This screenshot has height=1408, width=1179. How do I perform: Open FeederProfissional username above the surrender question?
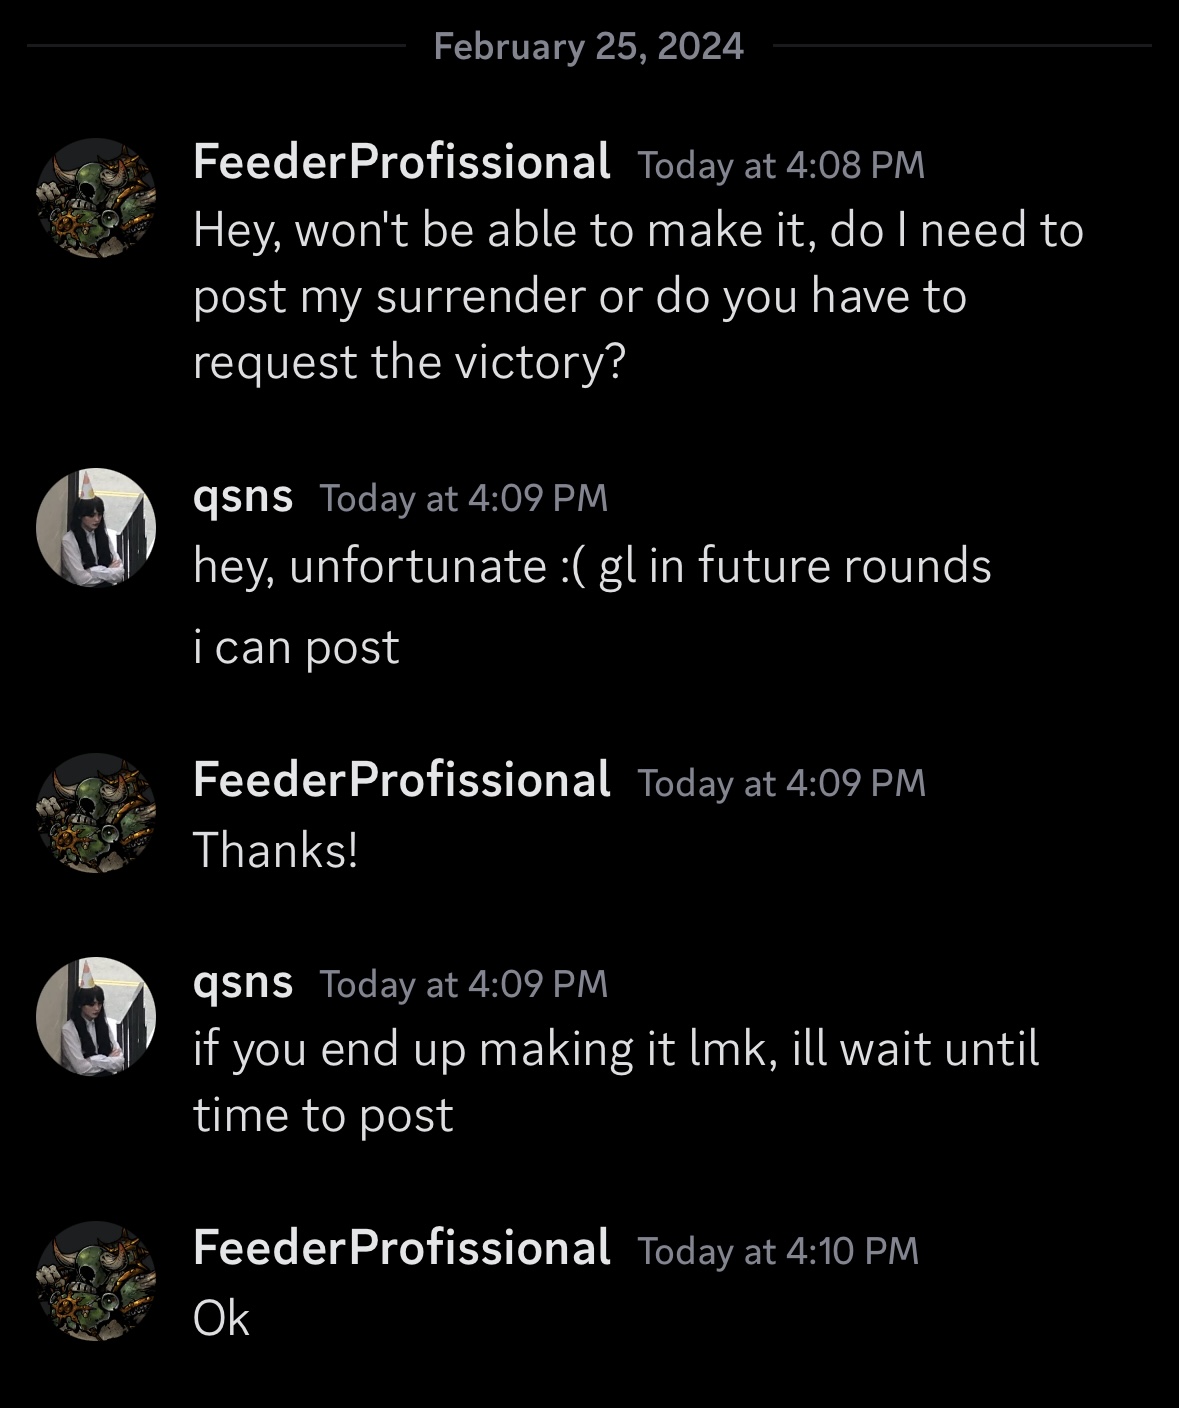[x=401, y=162]
